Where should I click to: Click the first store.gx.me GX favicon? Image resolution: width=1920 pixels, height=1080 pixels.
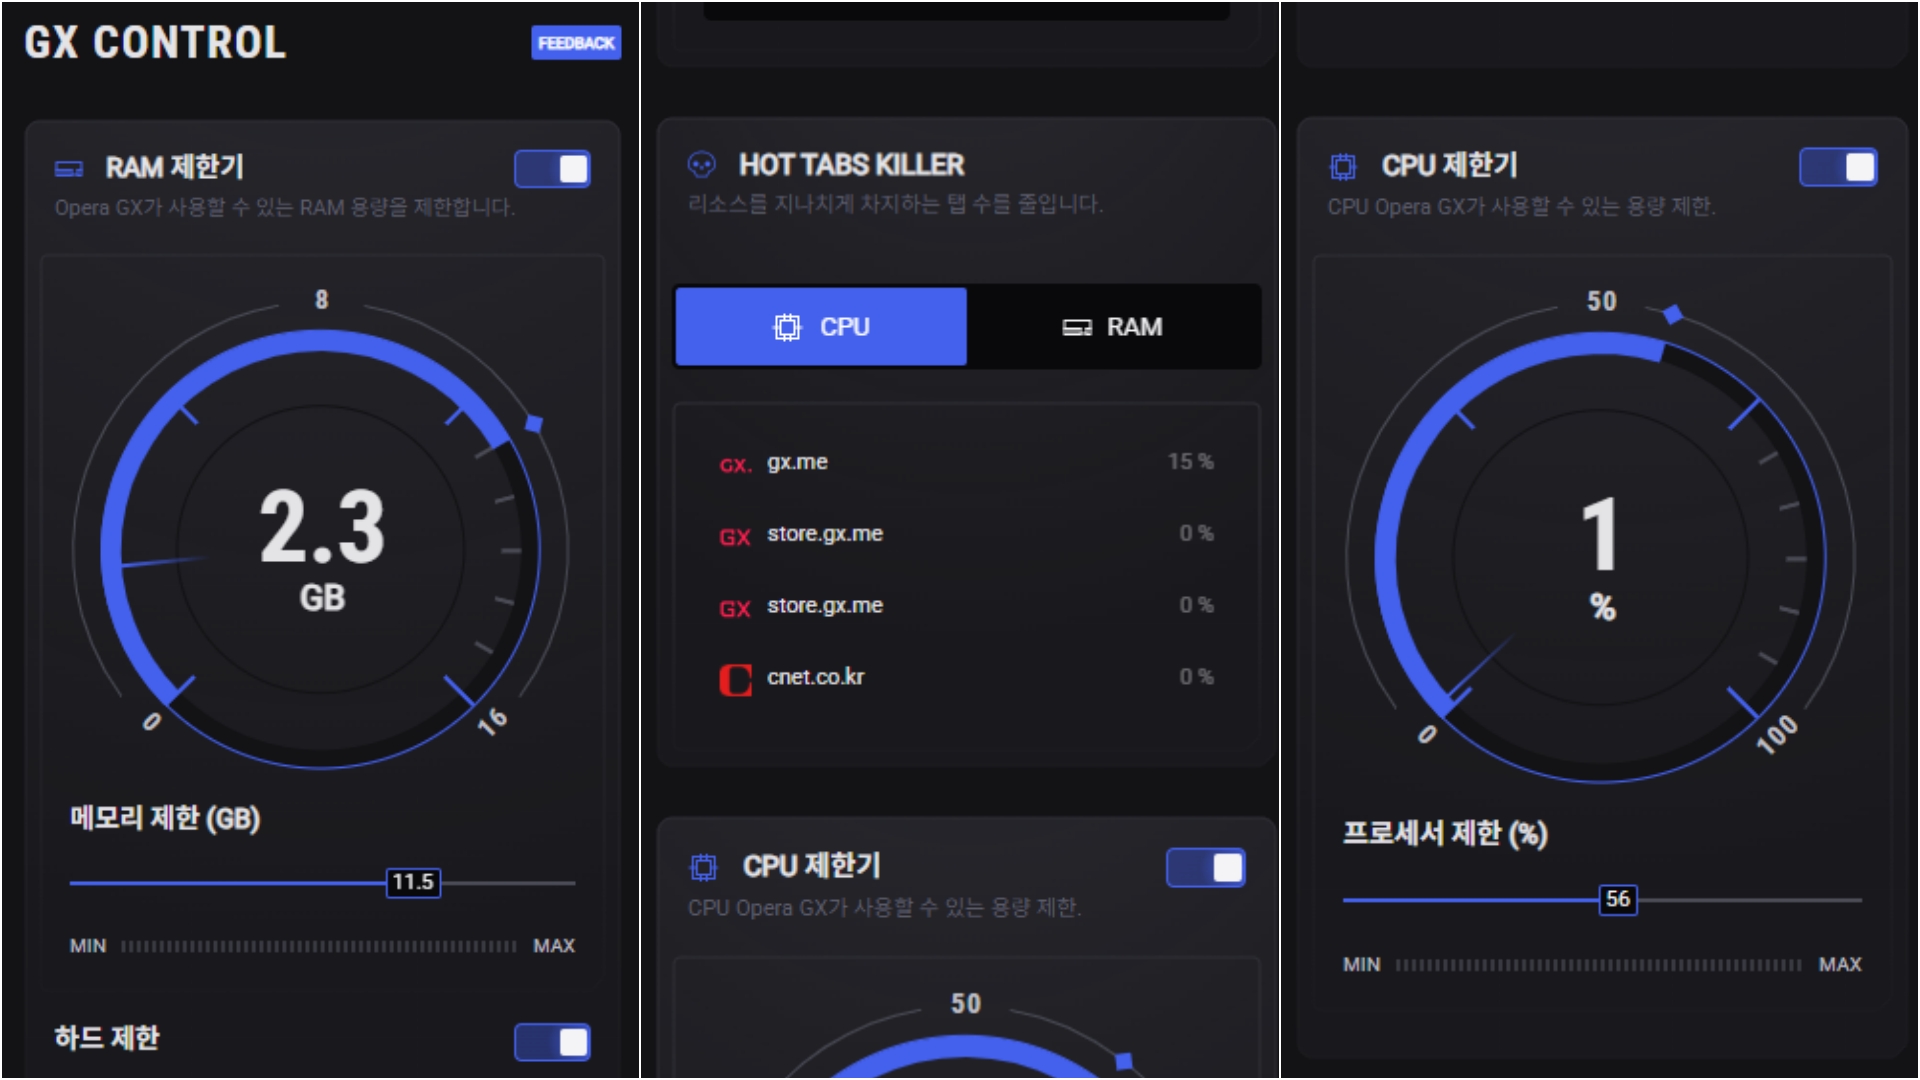(x=735, y=536)
